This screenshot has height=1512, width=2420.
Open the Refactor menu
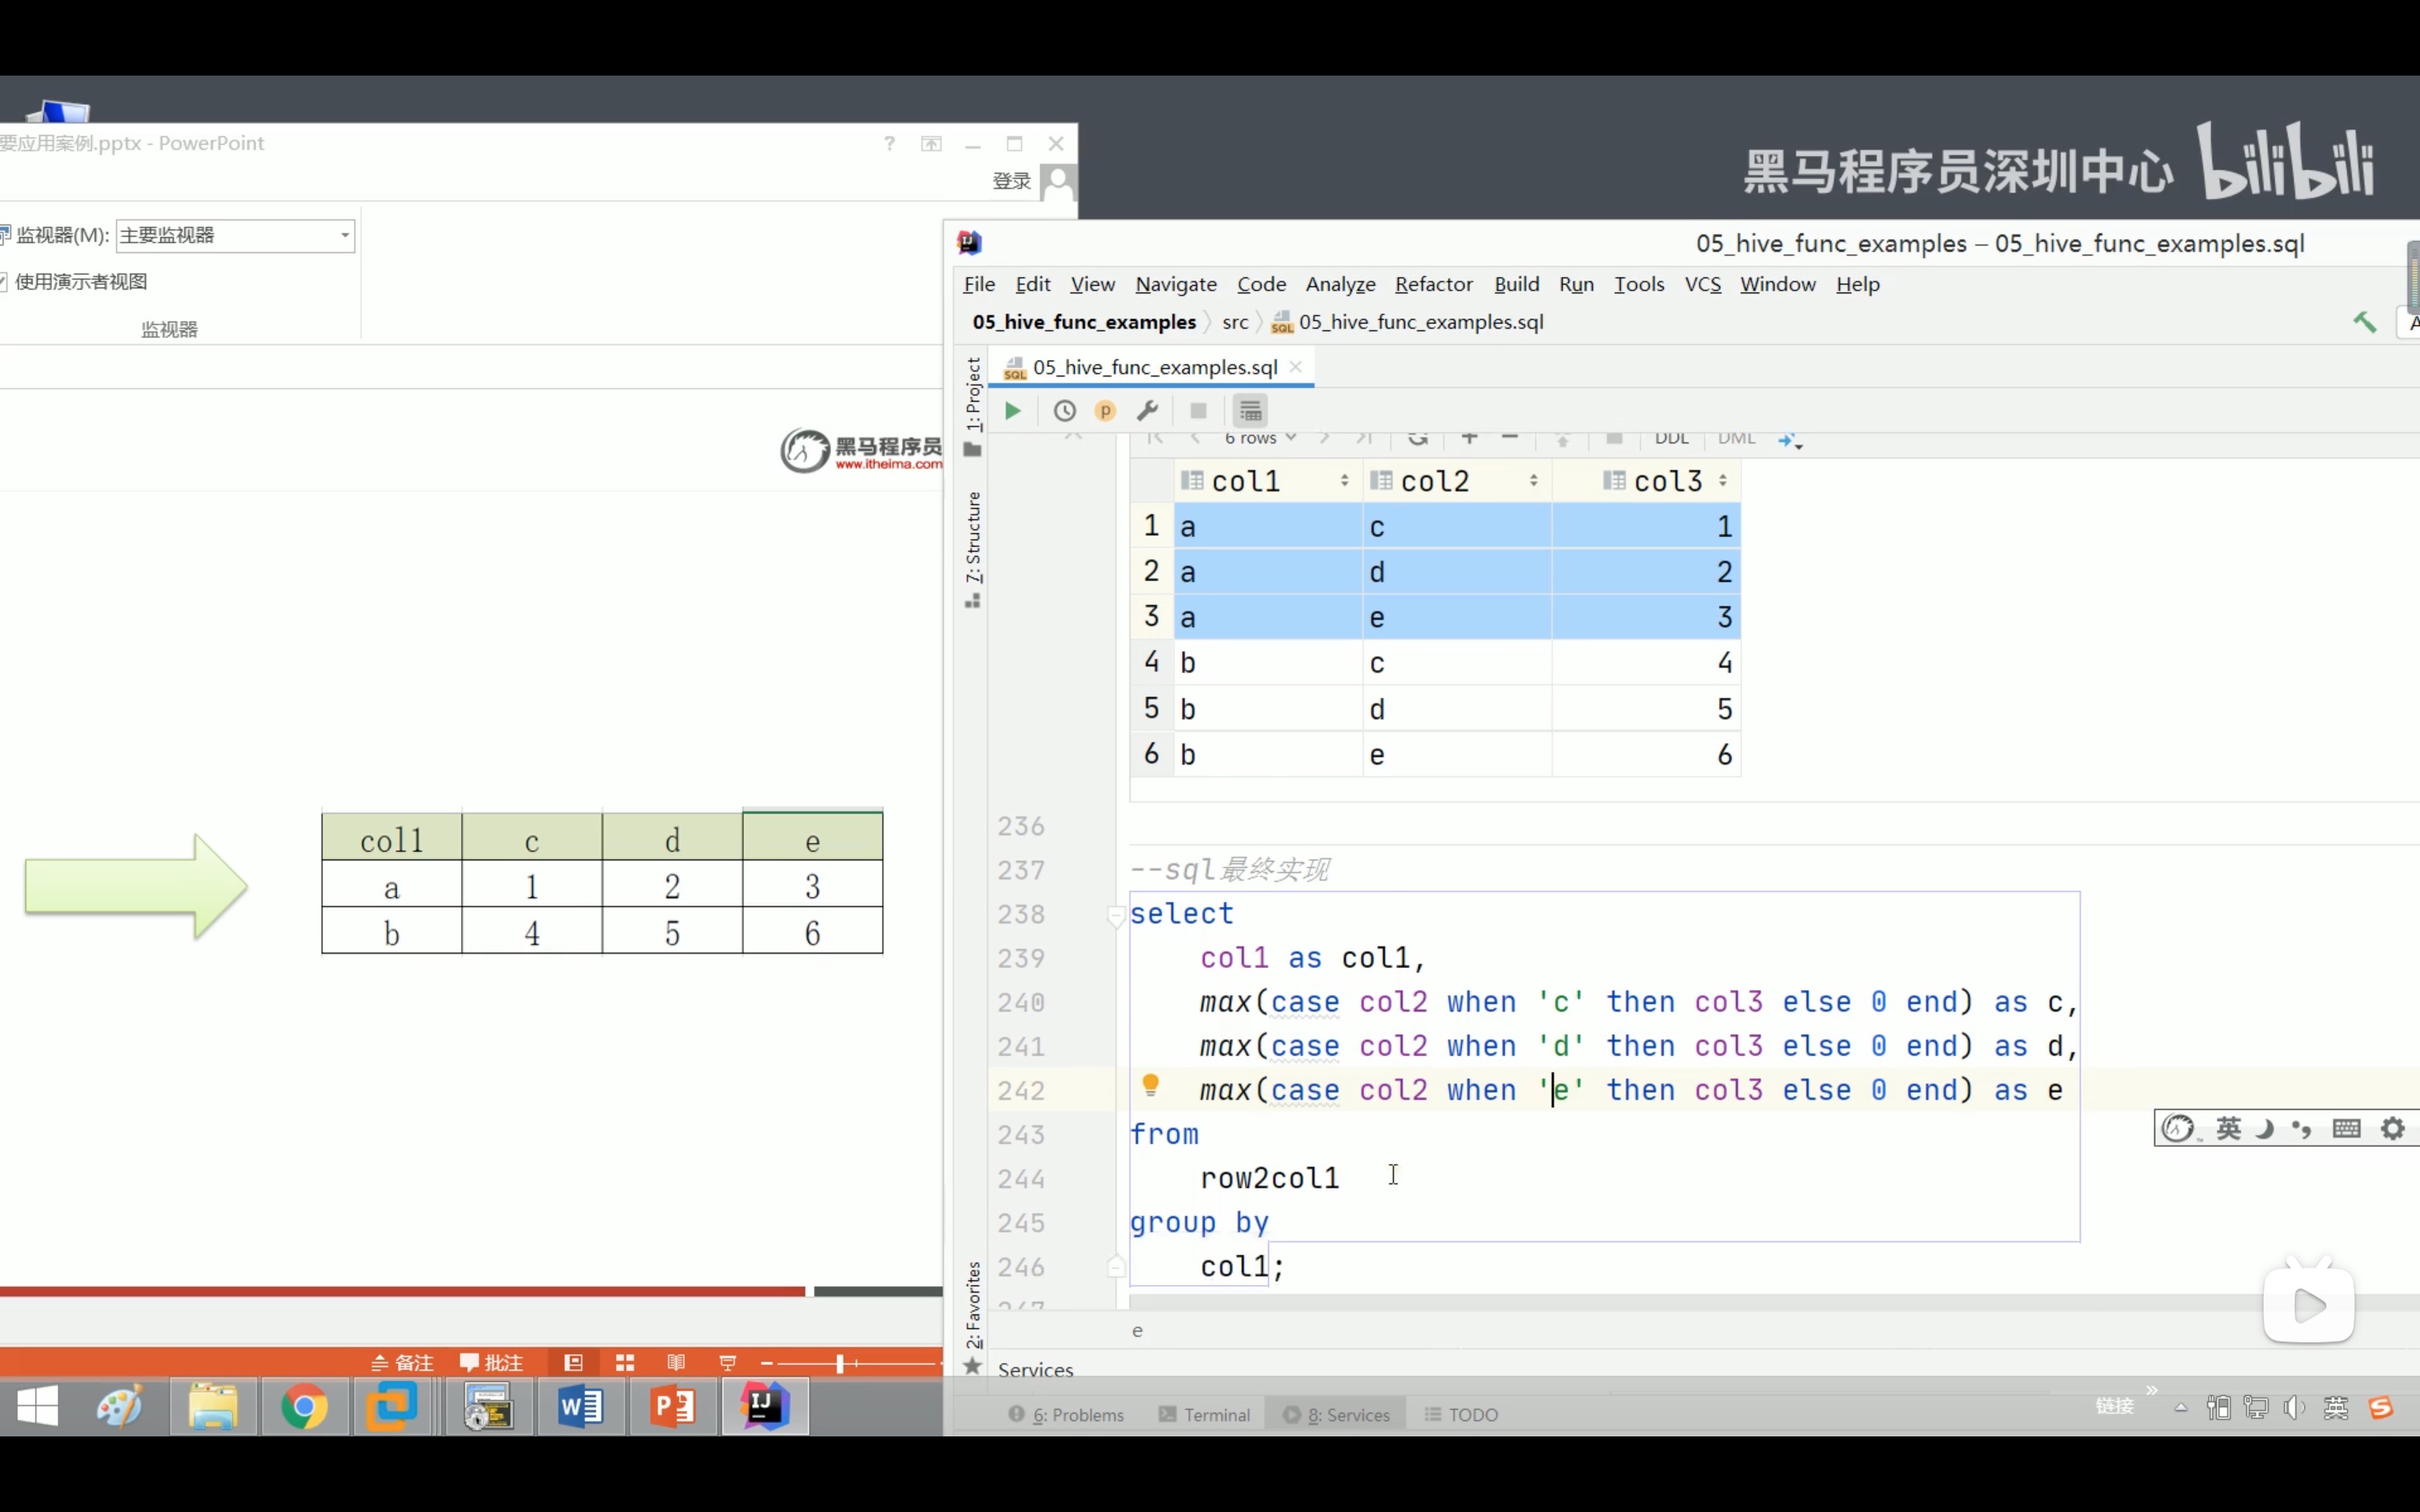[1434, 284]
